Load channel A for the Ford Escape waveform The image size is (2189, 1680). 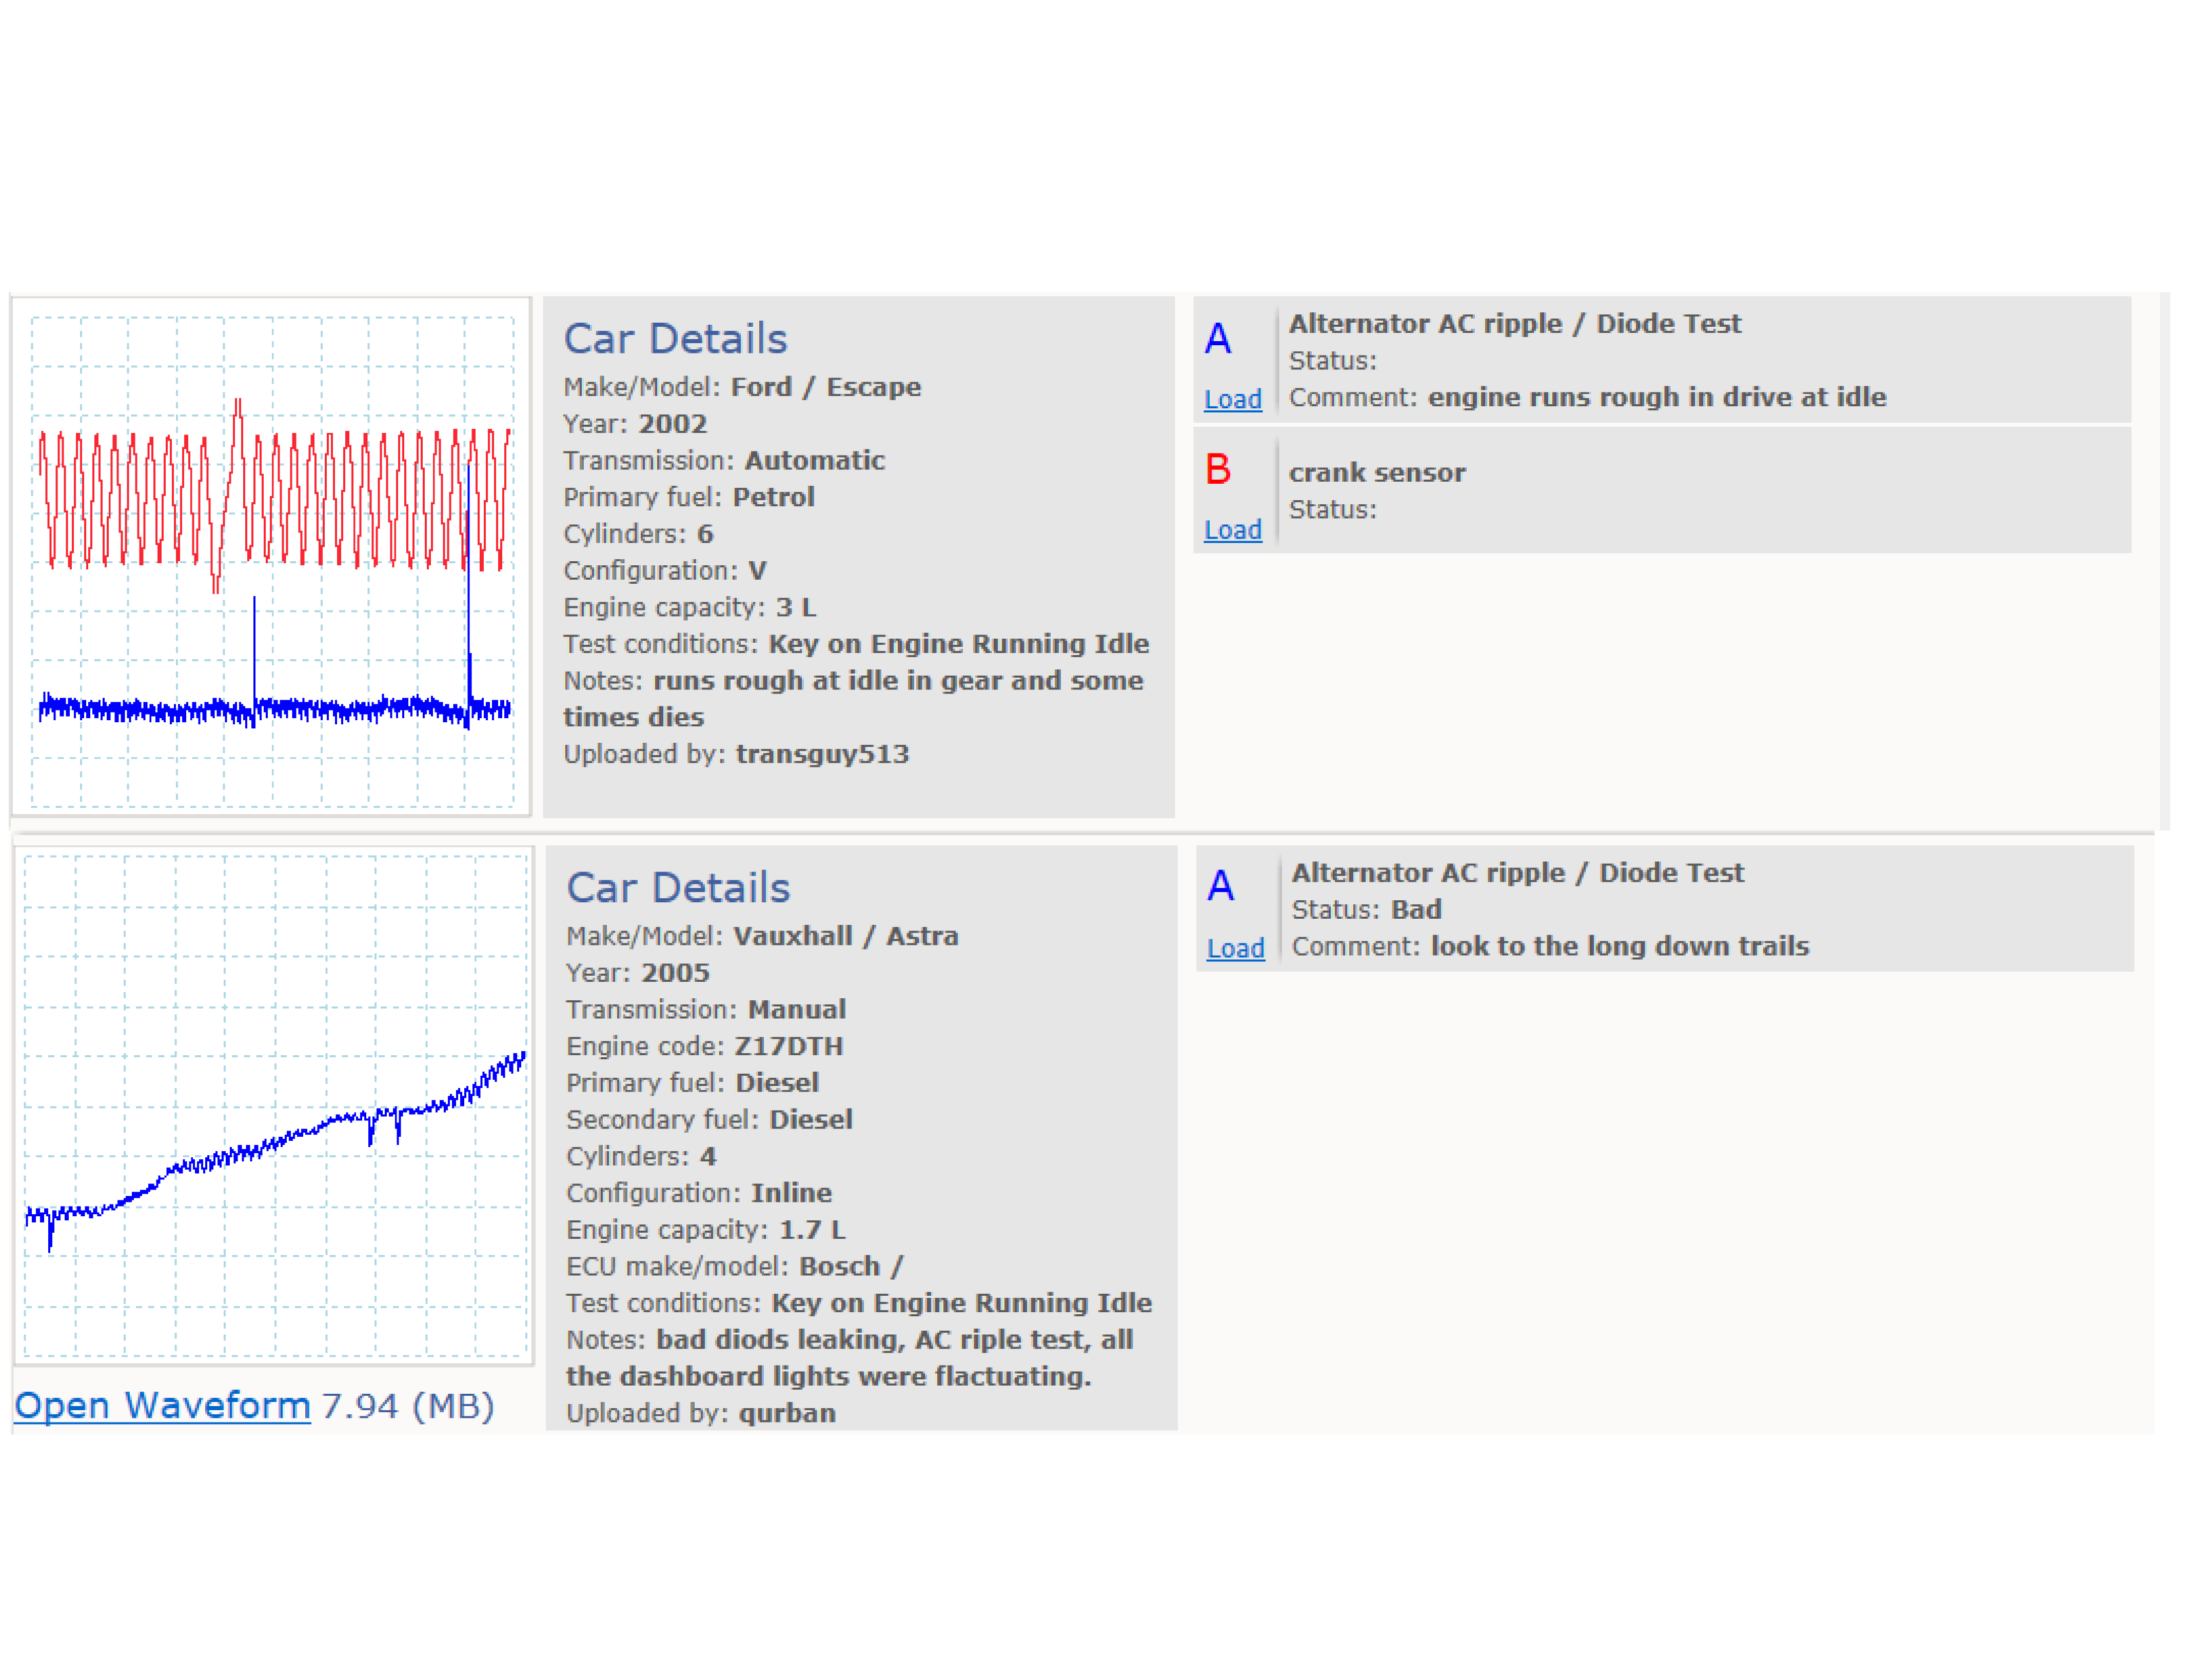click(1232, 399)
